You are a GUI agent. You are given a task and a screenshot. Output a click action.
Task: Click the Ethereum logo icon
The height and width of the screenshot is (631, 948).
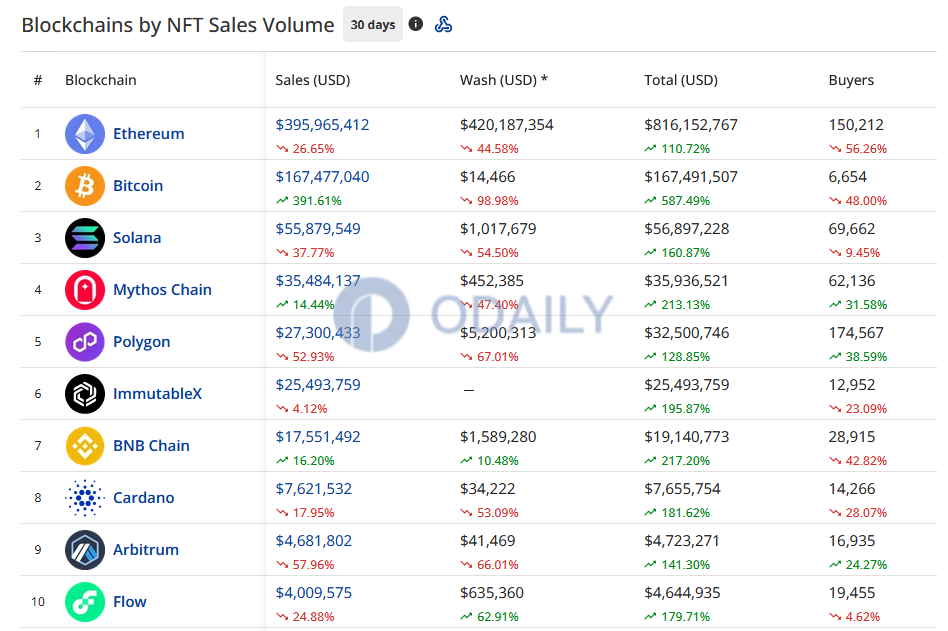tap(85, 134)
